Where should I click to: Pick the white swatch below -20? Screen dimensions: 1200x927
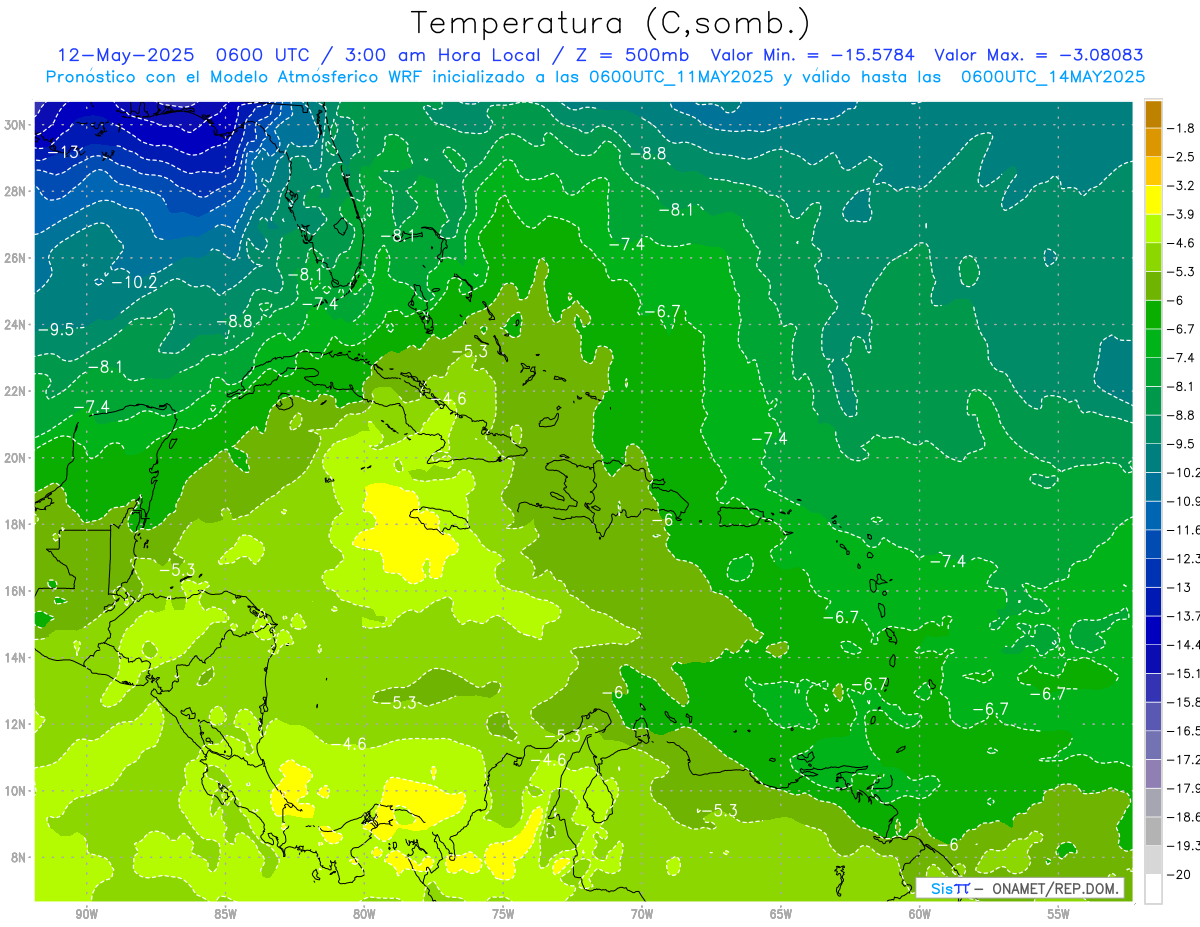1153,888
